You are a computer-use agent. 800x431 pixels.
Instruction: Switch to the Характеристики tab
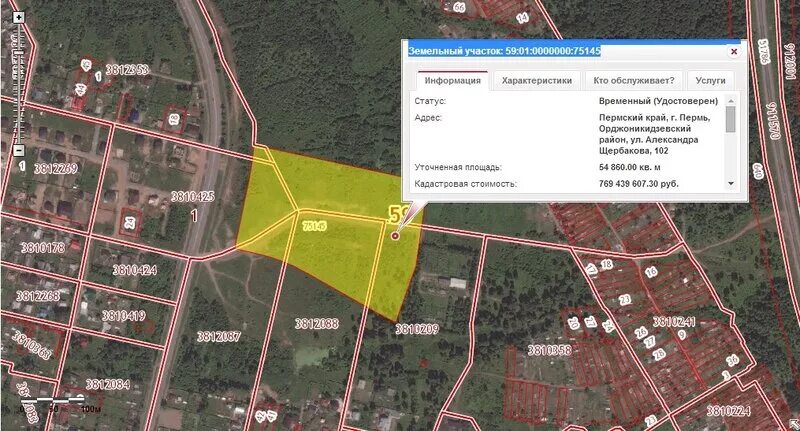coord(536,81)
